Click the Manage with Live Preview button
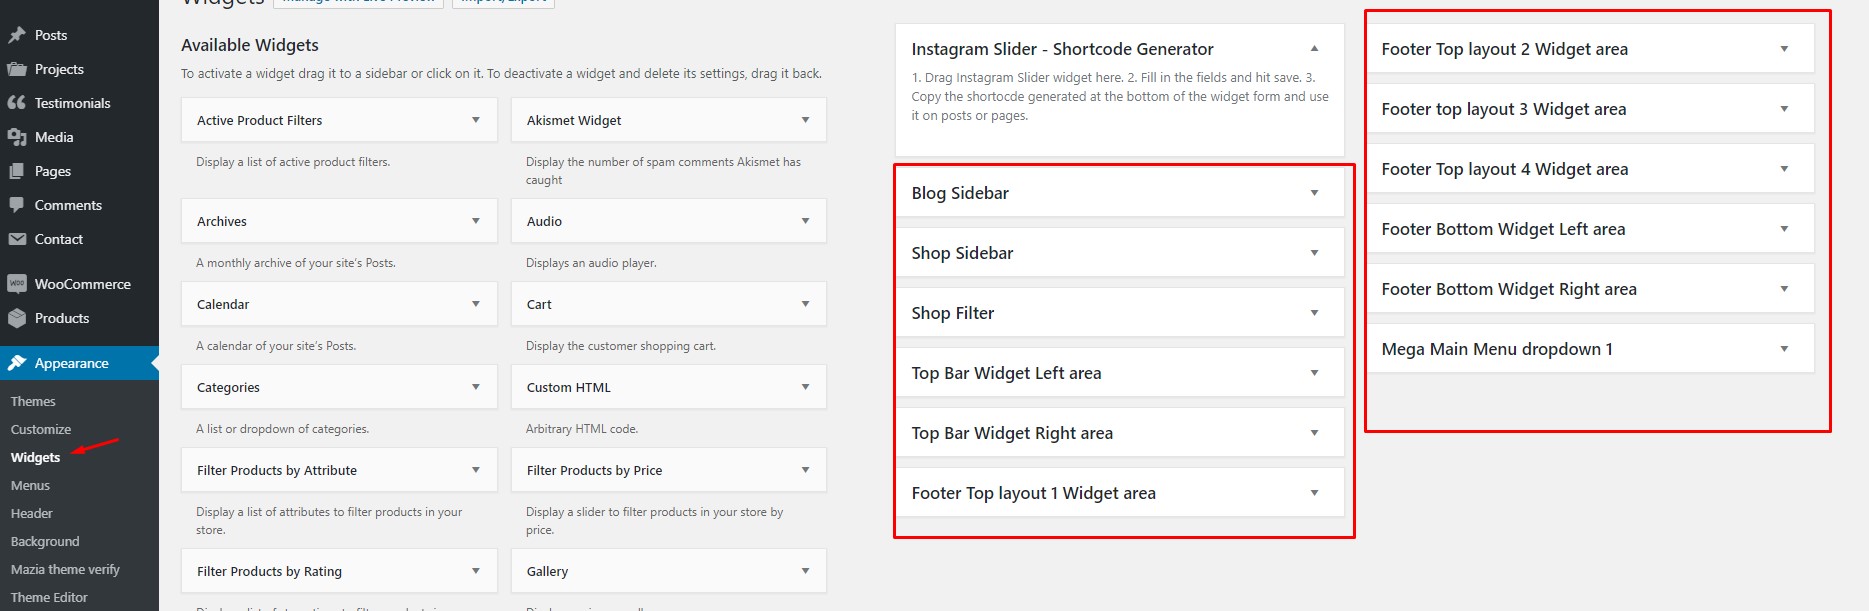The width and height of the screenshot is (1869, 611). pos(359,2)
